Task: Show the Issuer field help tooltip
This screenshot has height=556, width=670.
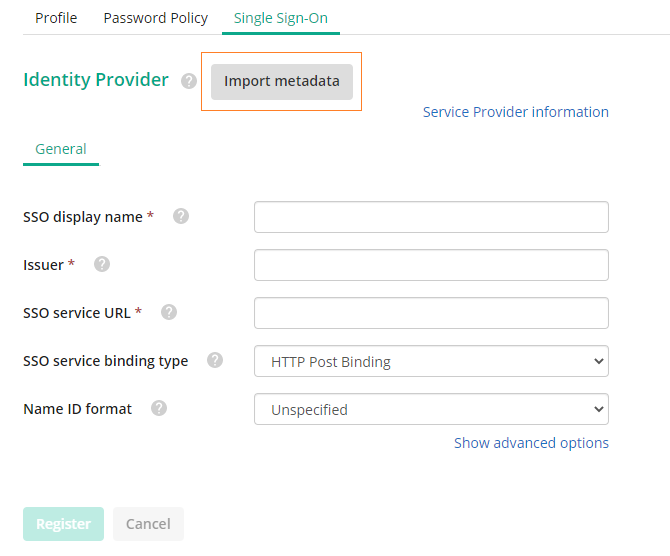Action: click(x=102, y=264)
